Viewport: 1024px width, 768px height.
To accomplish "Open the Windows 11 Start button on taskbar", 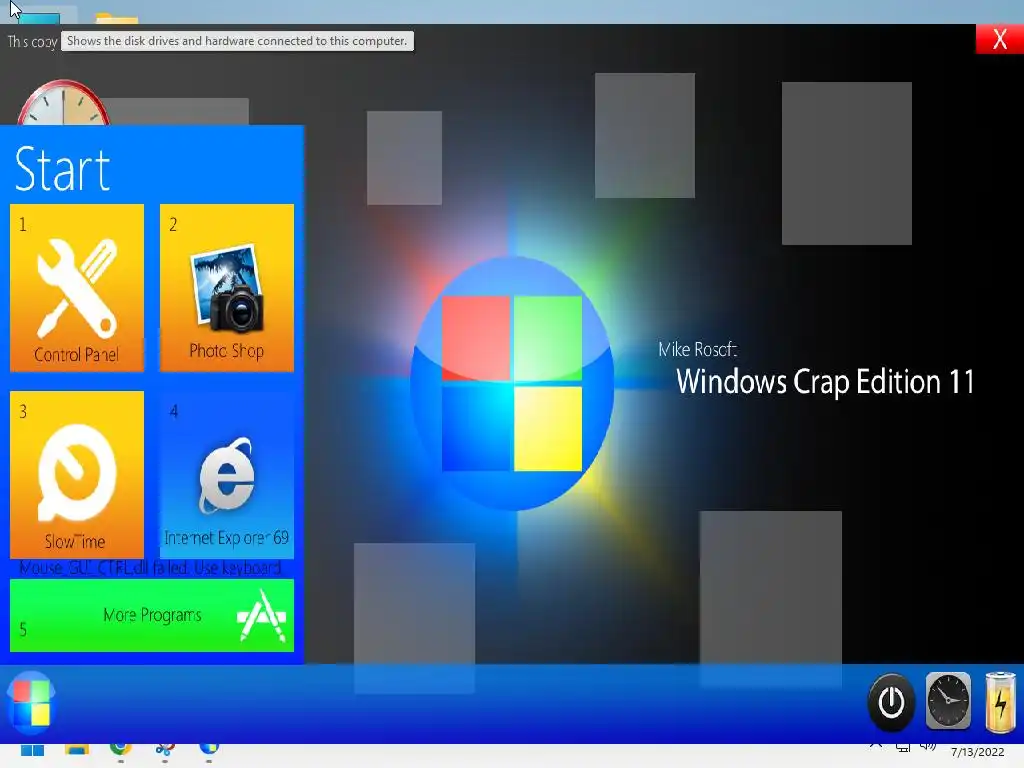I will click(x=32, y=750).
